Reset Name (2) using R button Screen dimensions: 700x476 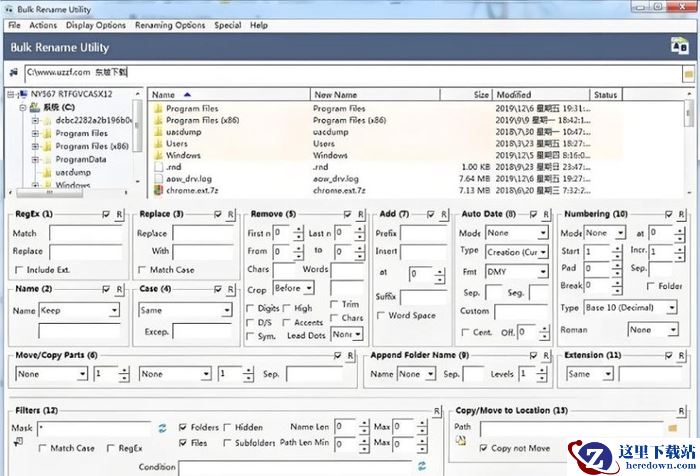119,289
